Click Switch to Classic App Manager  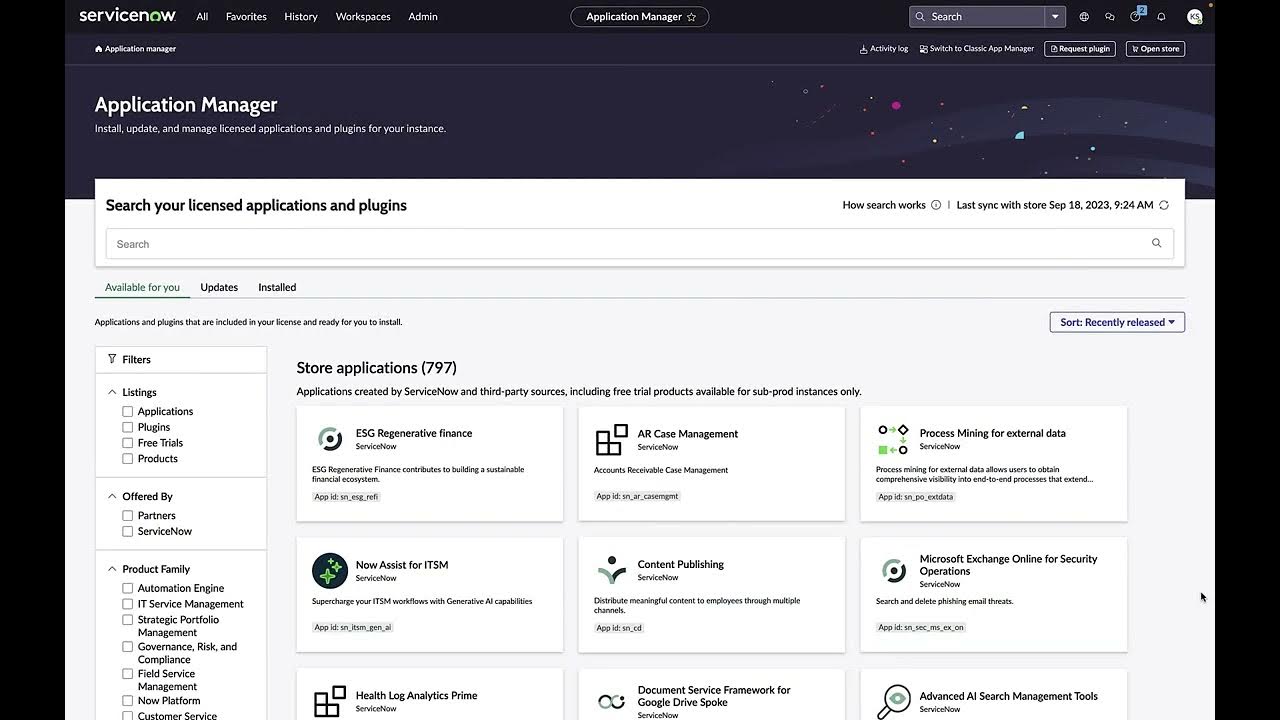pyautogui.click(x=977, y=49)
